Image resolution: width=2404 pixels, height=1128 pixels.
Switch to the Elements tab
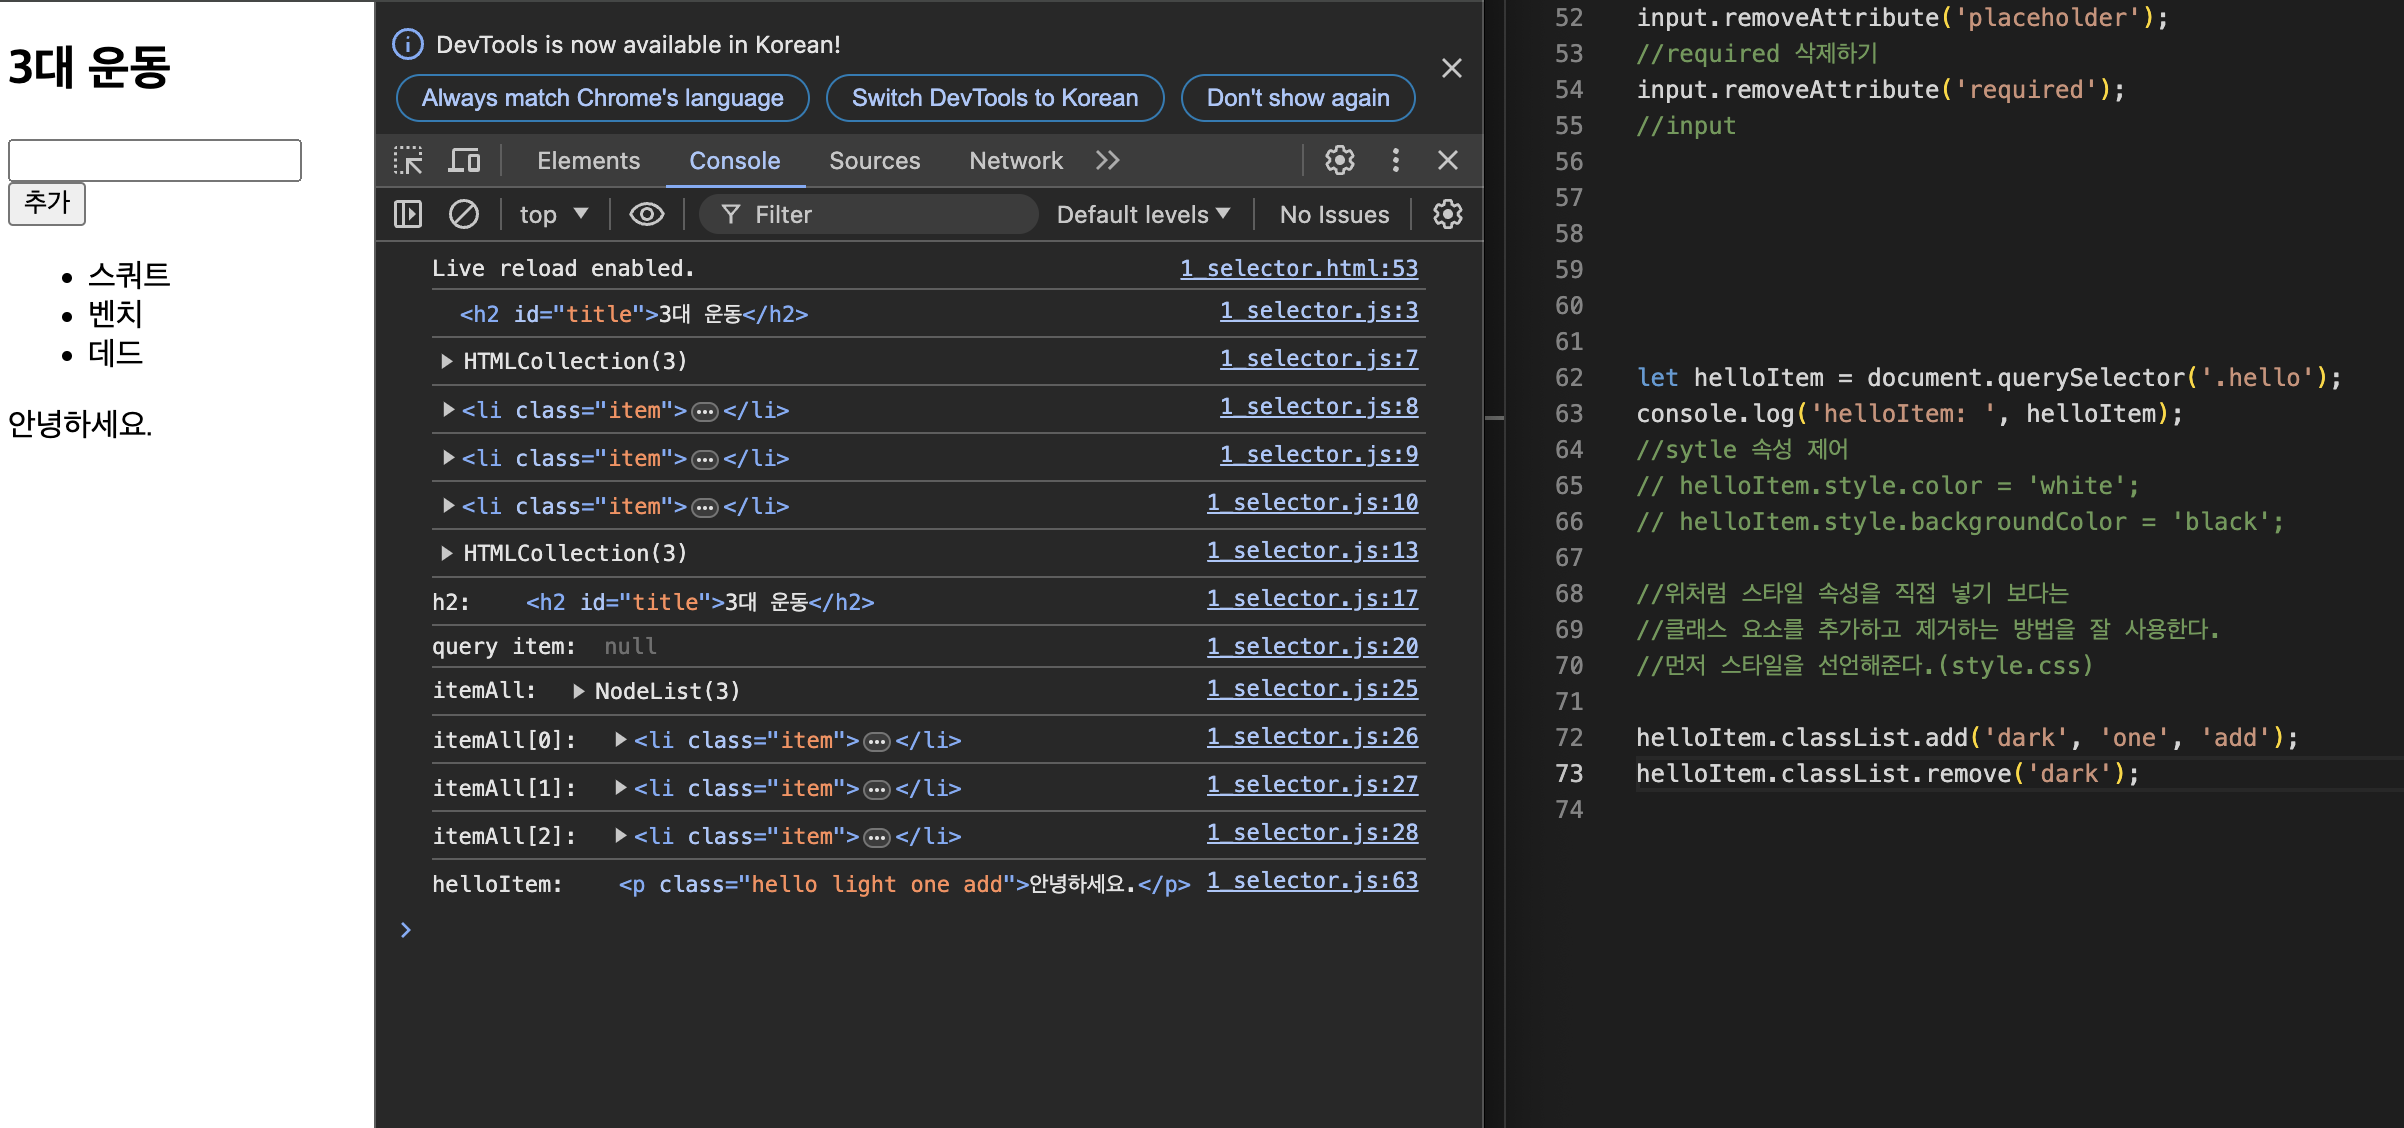point(588,161)
